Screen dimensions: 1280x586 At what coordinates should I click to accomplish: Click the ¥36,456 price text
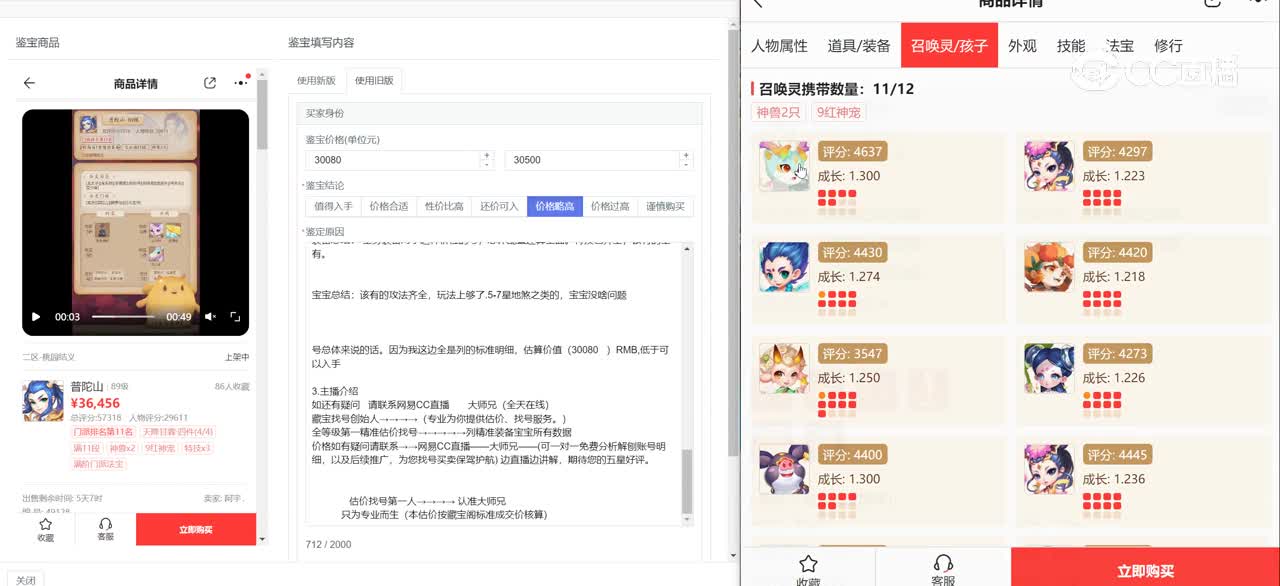pyautogui.click(x=95, y=403)
